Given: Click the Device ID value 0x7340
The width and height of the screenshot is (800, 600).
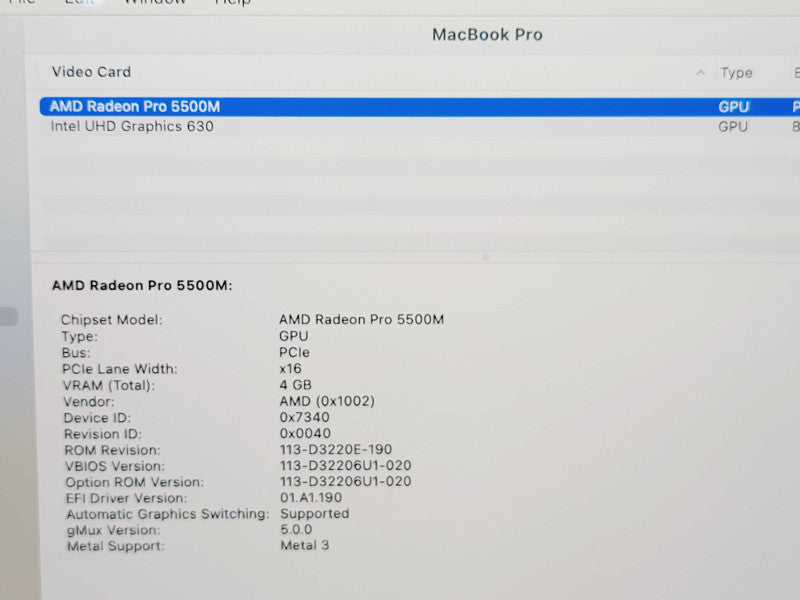Looking at the screenshot, I should point(305,417).
